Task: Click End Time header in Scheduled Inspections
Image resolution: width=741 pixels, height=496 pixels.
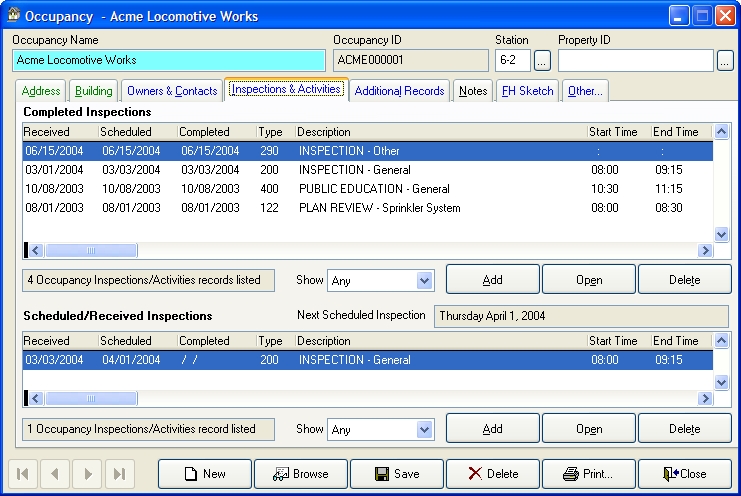Action: pos(681,341)
